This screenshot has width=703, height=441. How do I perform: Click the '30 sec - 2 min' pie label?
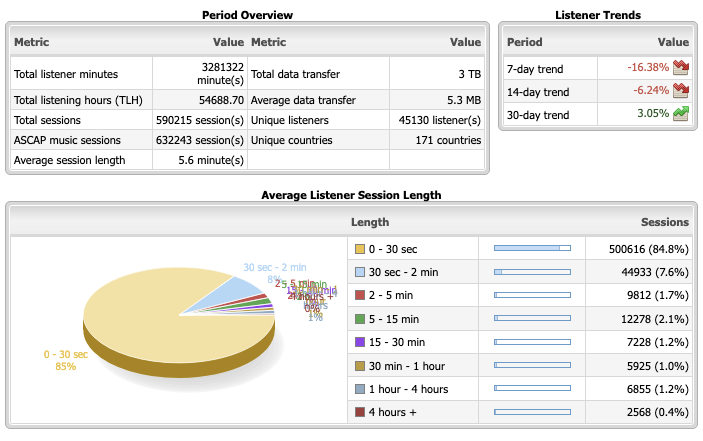(275, 268)
